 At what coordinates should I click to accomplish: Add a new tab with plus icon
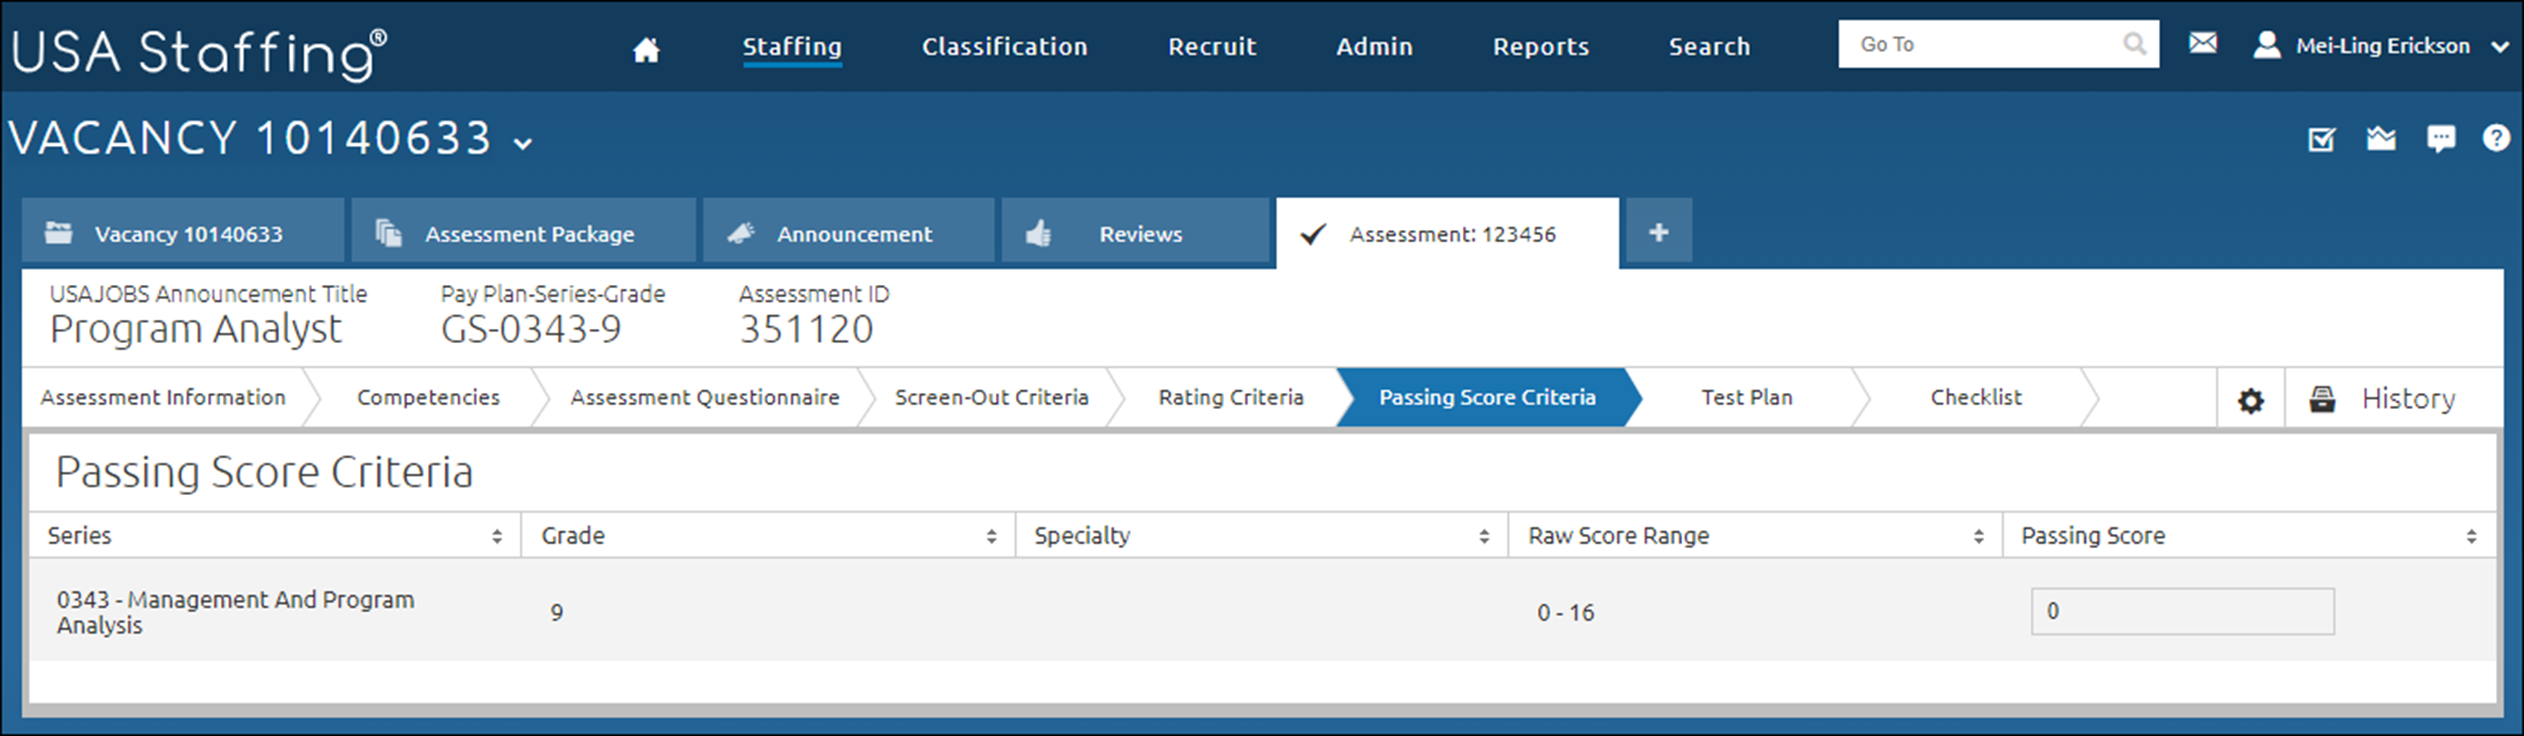coord(1658,232)
